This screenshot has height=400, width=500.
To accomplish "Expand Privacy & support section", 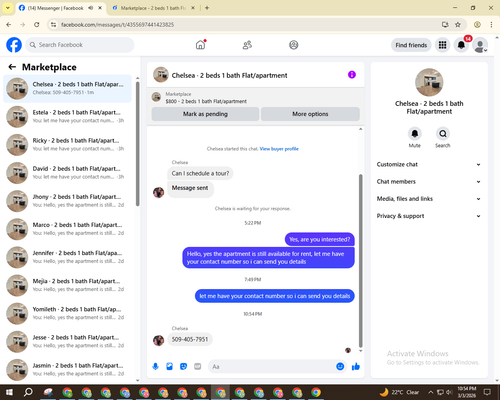I will click(x=429, y=216).
